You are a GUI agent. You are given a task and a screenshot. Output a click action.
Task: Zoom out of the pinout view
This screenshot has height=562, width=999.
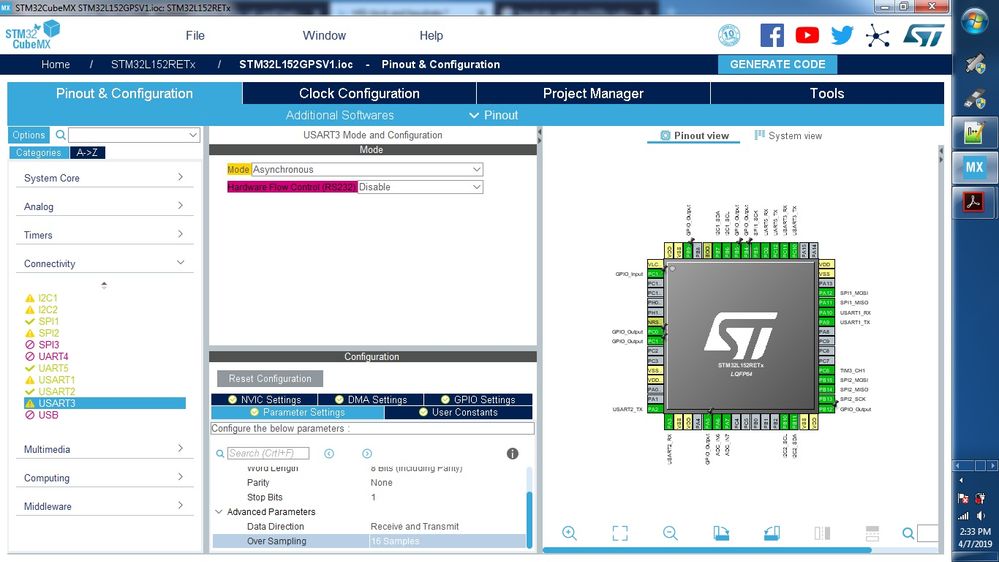tap(670, 533)
